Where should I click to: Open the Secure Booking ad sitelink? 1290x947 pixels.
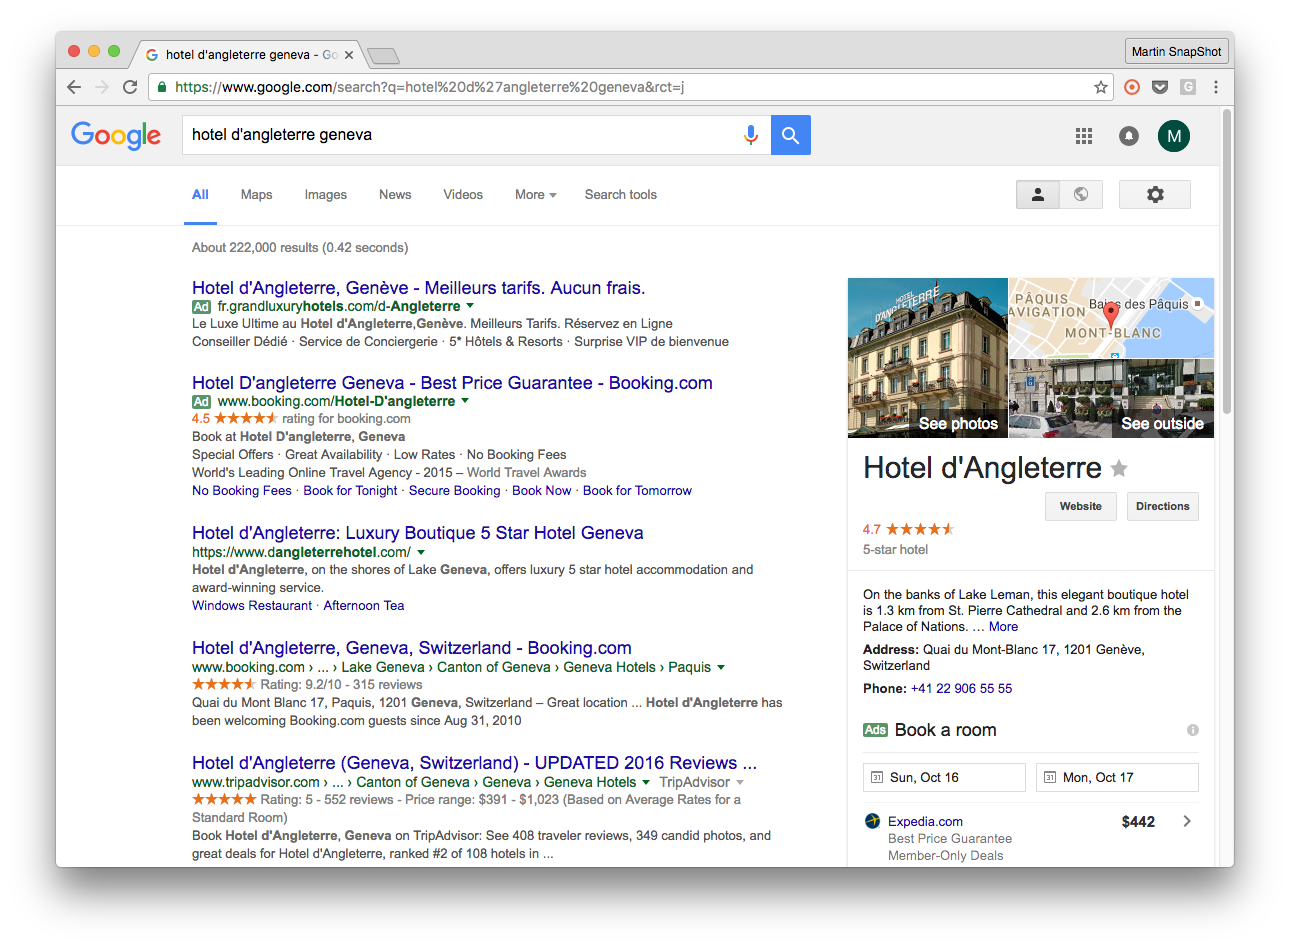[x=454, y=491]
